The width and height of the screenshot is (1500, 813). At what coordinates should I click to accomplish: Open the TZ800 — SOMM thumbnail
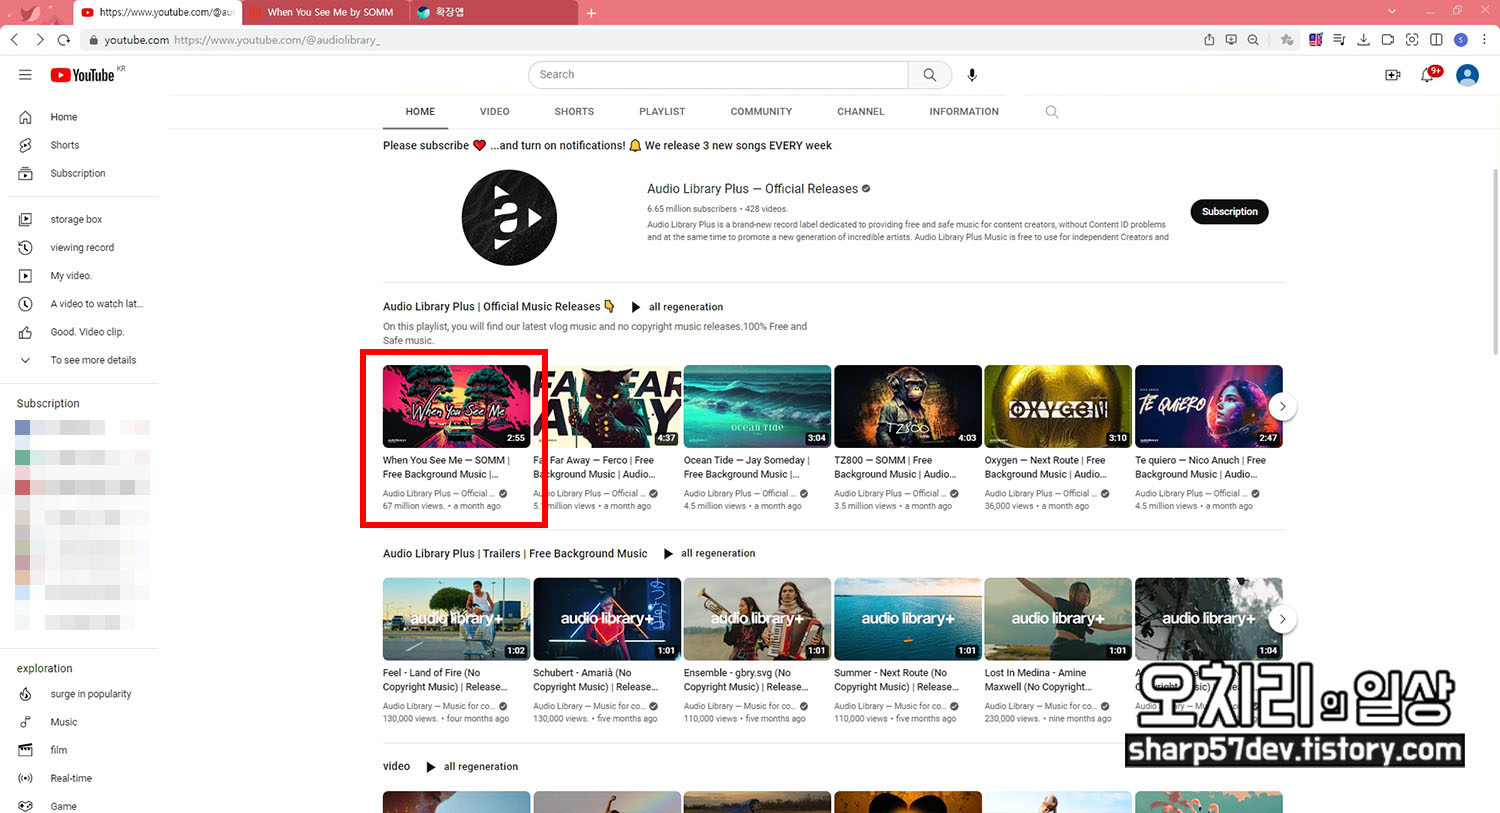point(908,406)
